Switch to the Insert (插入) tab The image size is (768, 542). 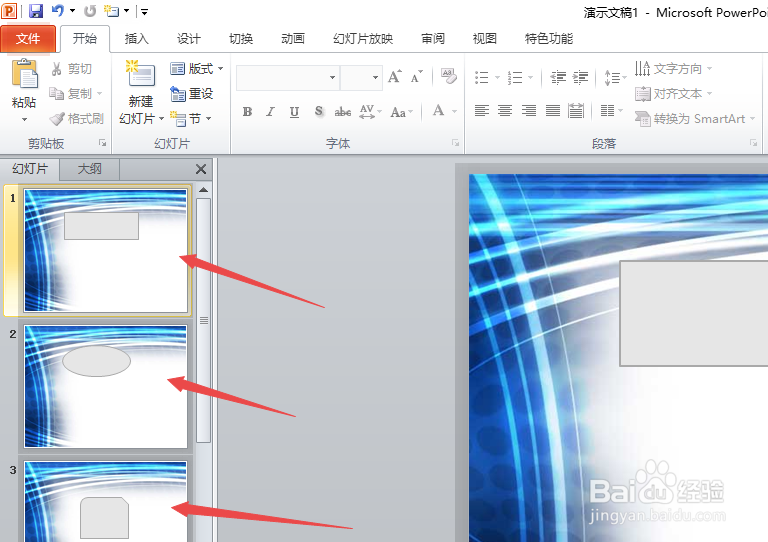137,39
